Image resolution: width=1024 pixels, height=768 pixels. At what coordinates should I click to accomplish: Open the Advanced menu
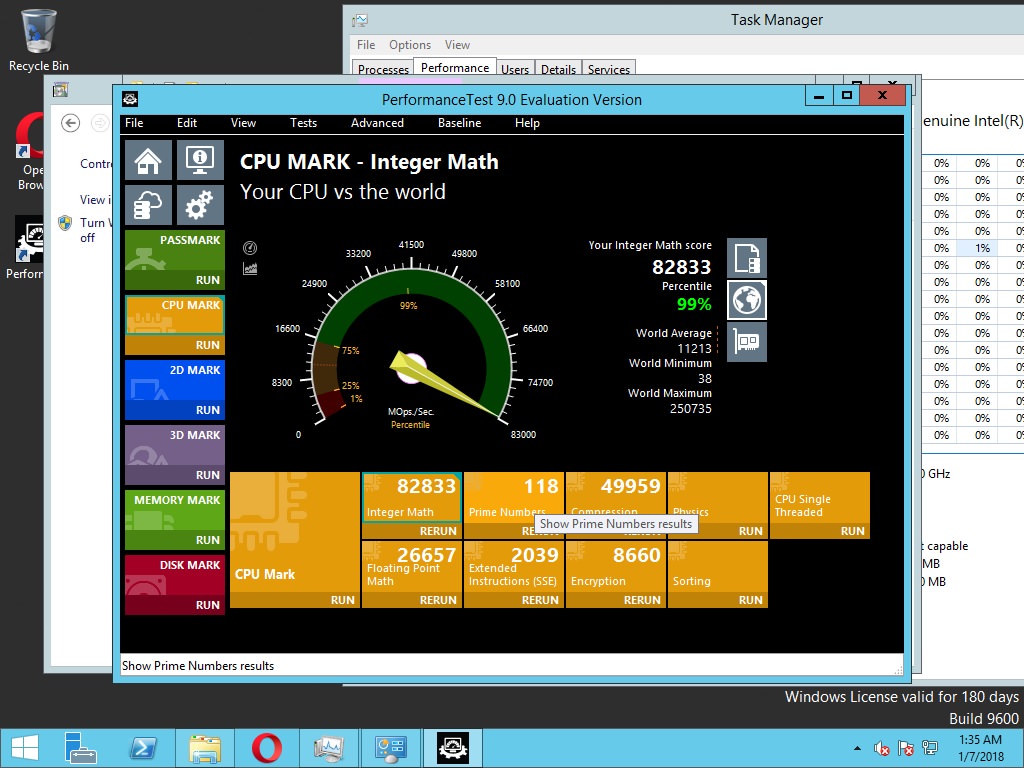pyautogui.click(x=377, y=123)
